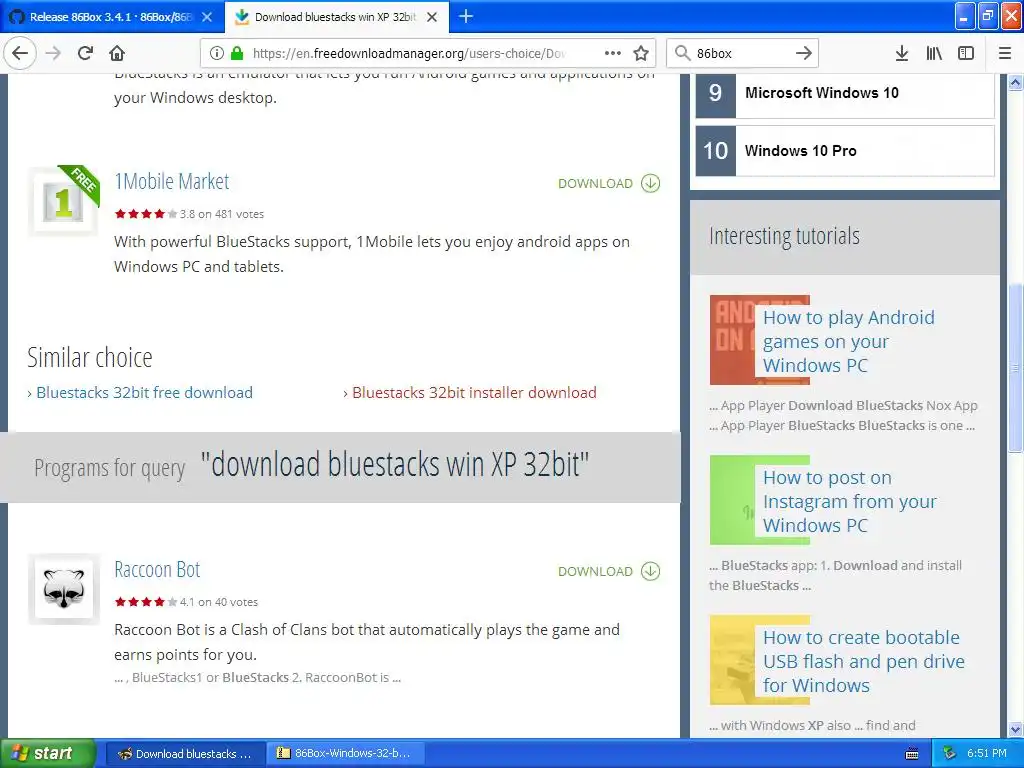Open How to create bootable USB link
Viewport: 1024px width, 768px height.
click(x=863, y=661)
